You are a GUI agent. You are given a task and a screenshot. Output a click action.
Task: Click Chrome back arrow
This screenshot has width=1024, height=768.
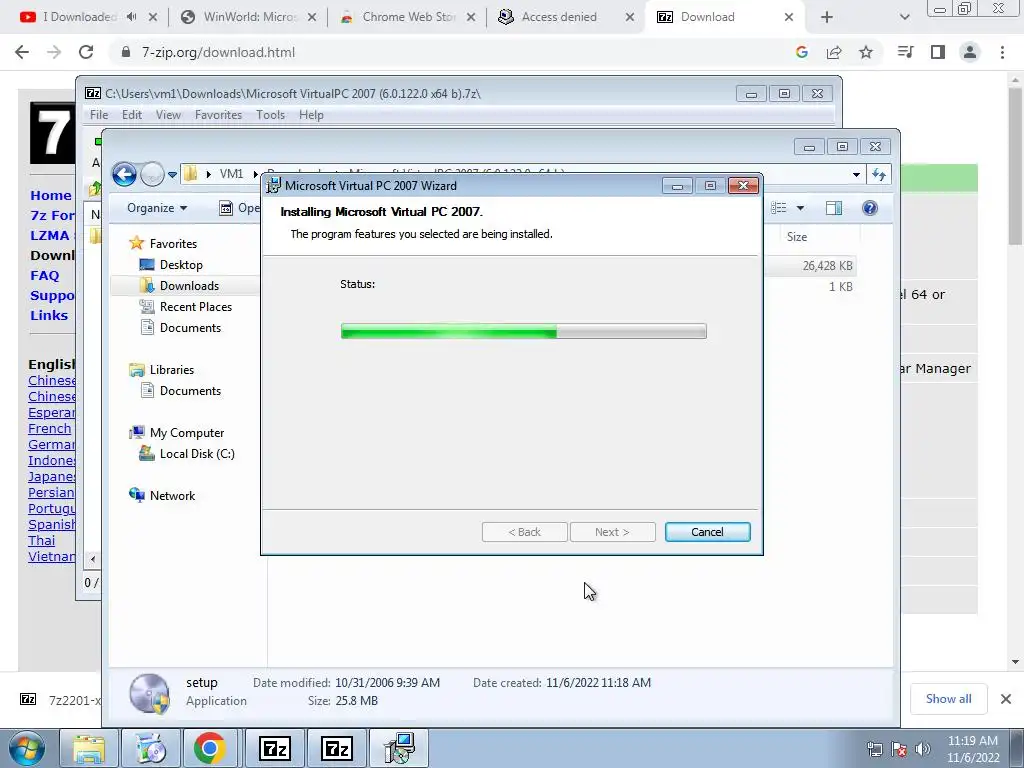(x=22, y=52)
